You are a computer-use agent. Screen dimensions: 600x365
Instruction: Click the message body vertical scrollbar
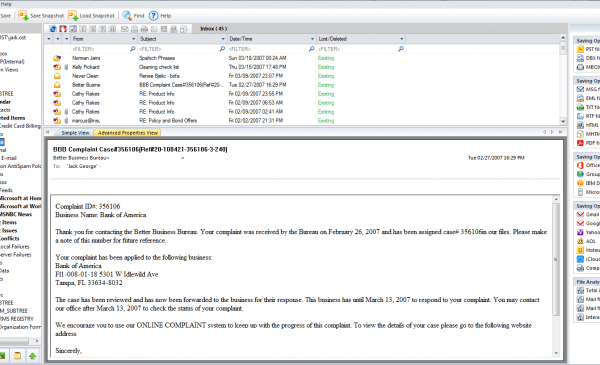pos(556,259)
